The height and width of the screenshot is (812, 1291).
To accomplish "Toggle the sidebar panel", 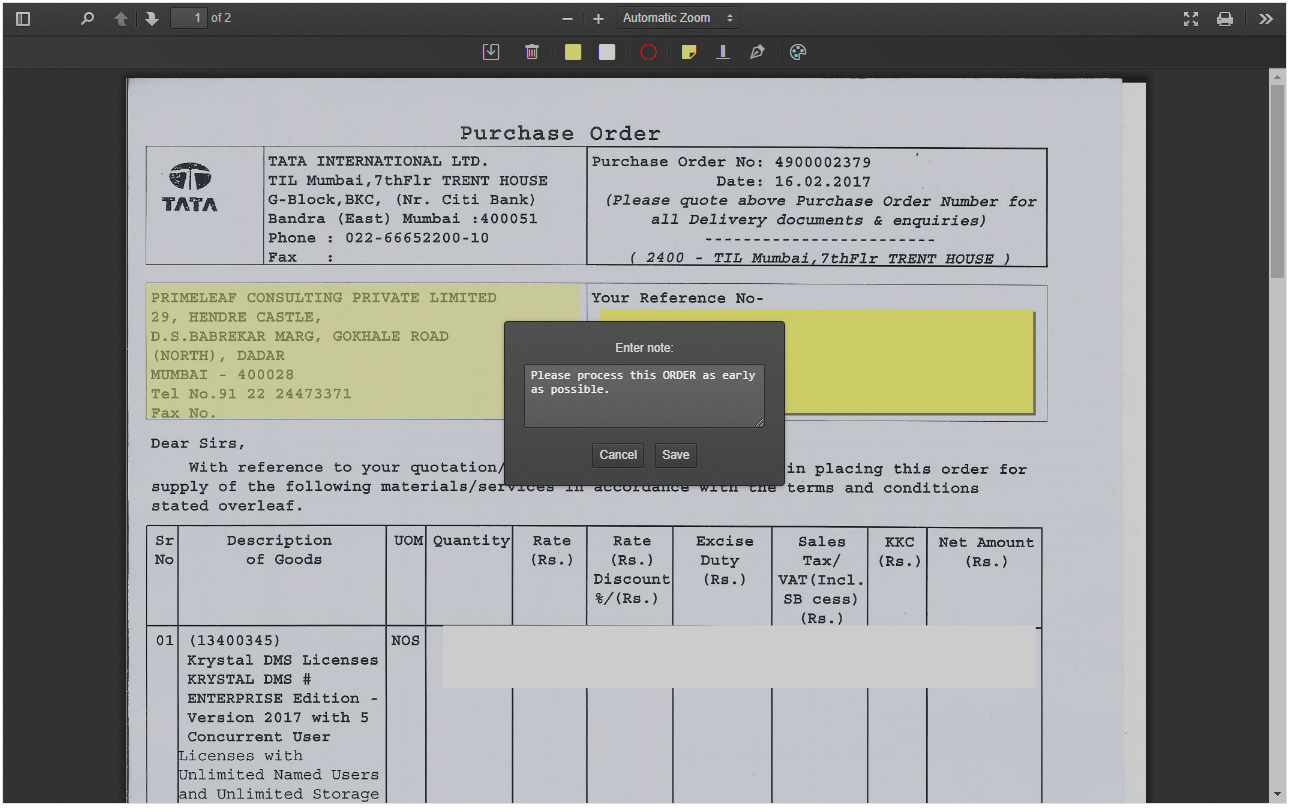I will [x=23, y=19].
